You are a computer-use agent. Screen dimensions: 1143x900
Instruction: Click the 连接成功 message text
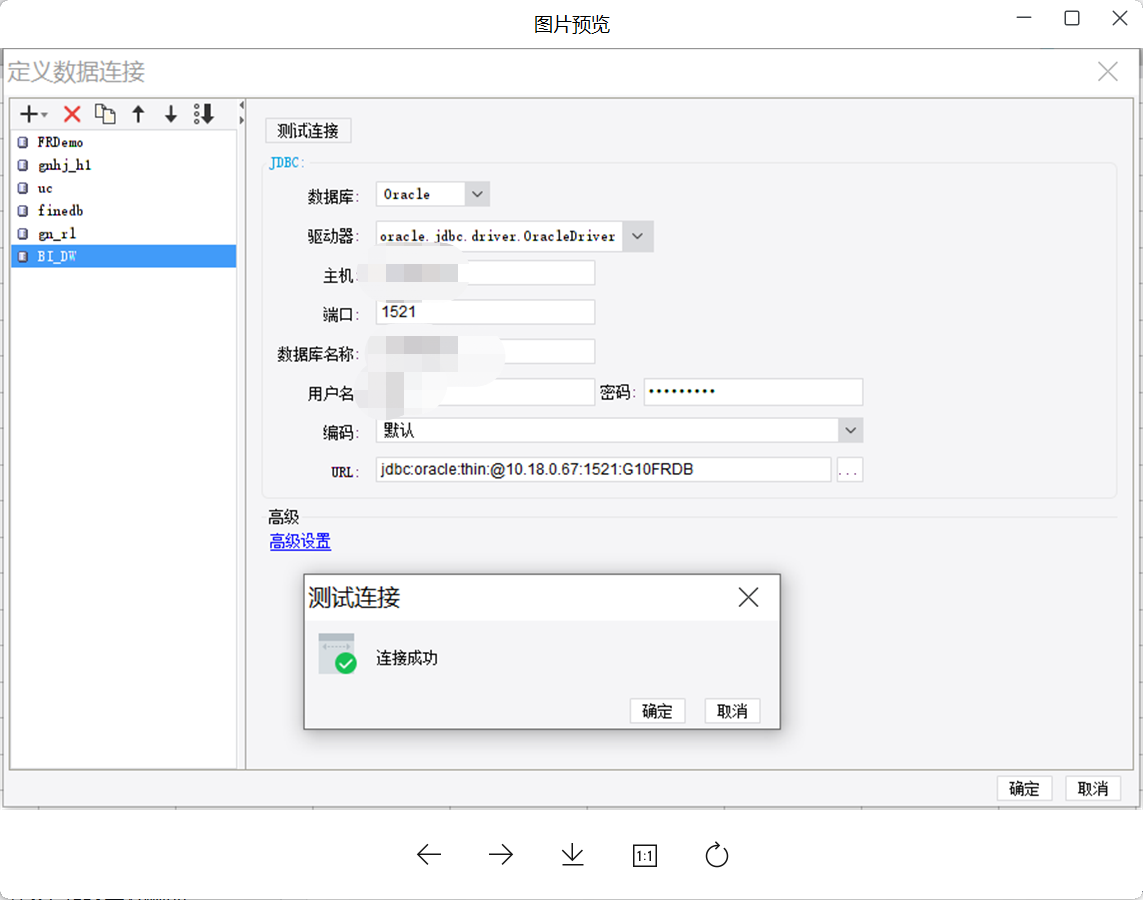pyautogui.click(x=407, y=658)
